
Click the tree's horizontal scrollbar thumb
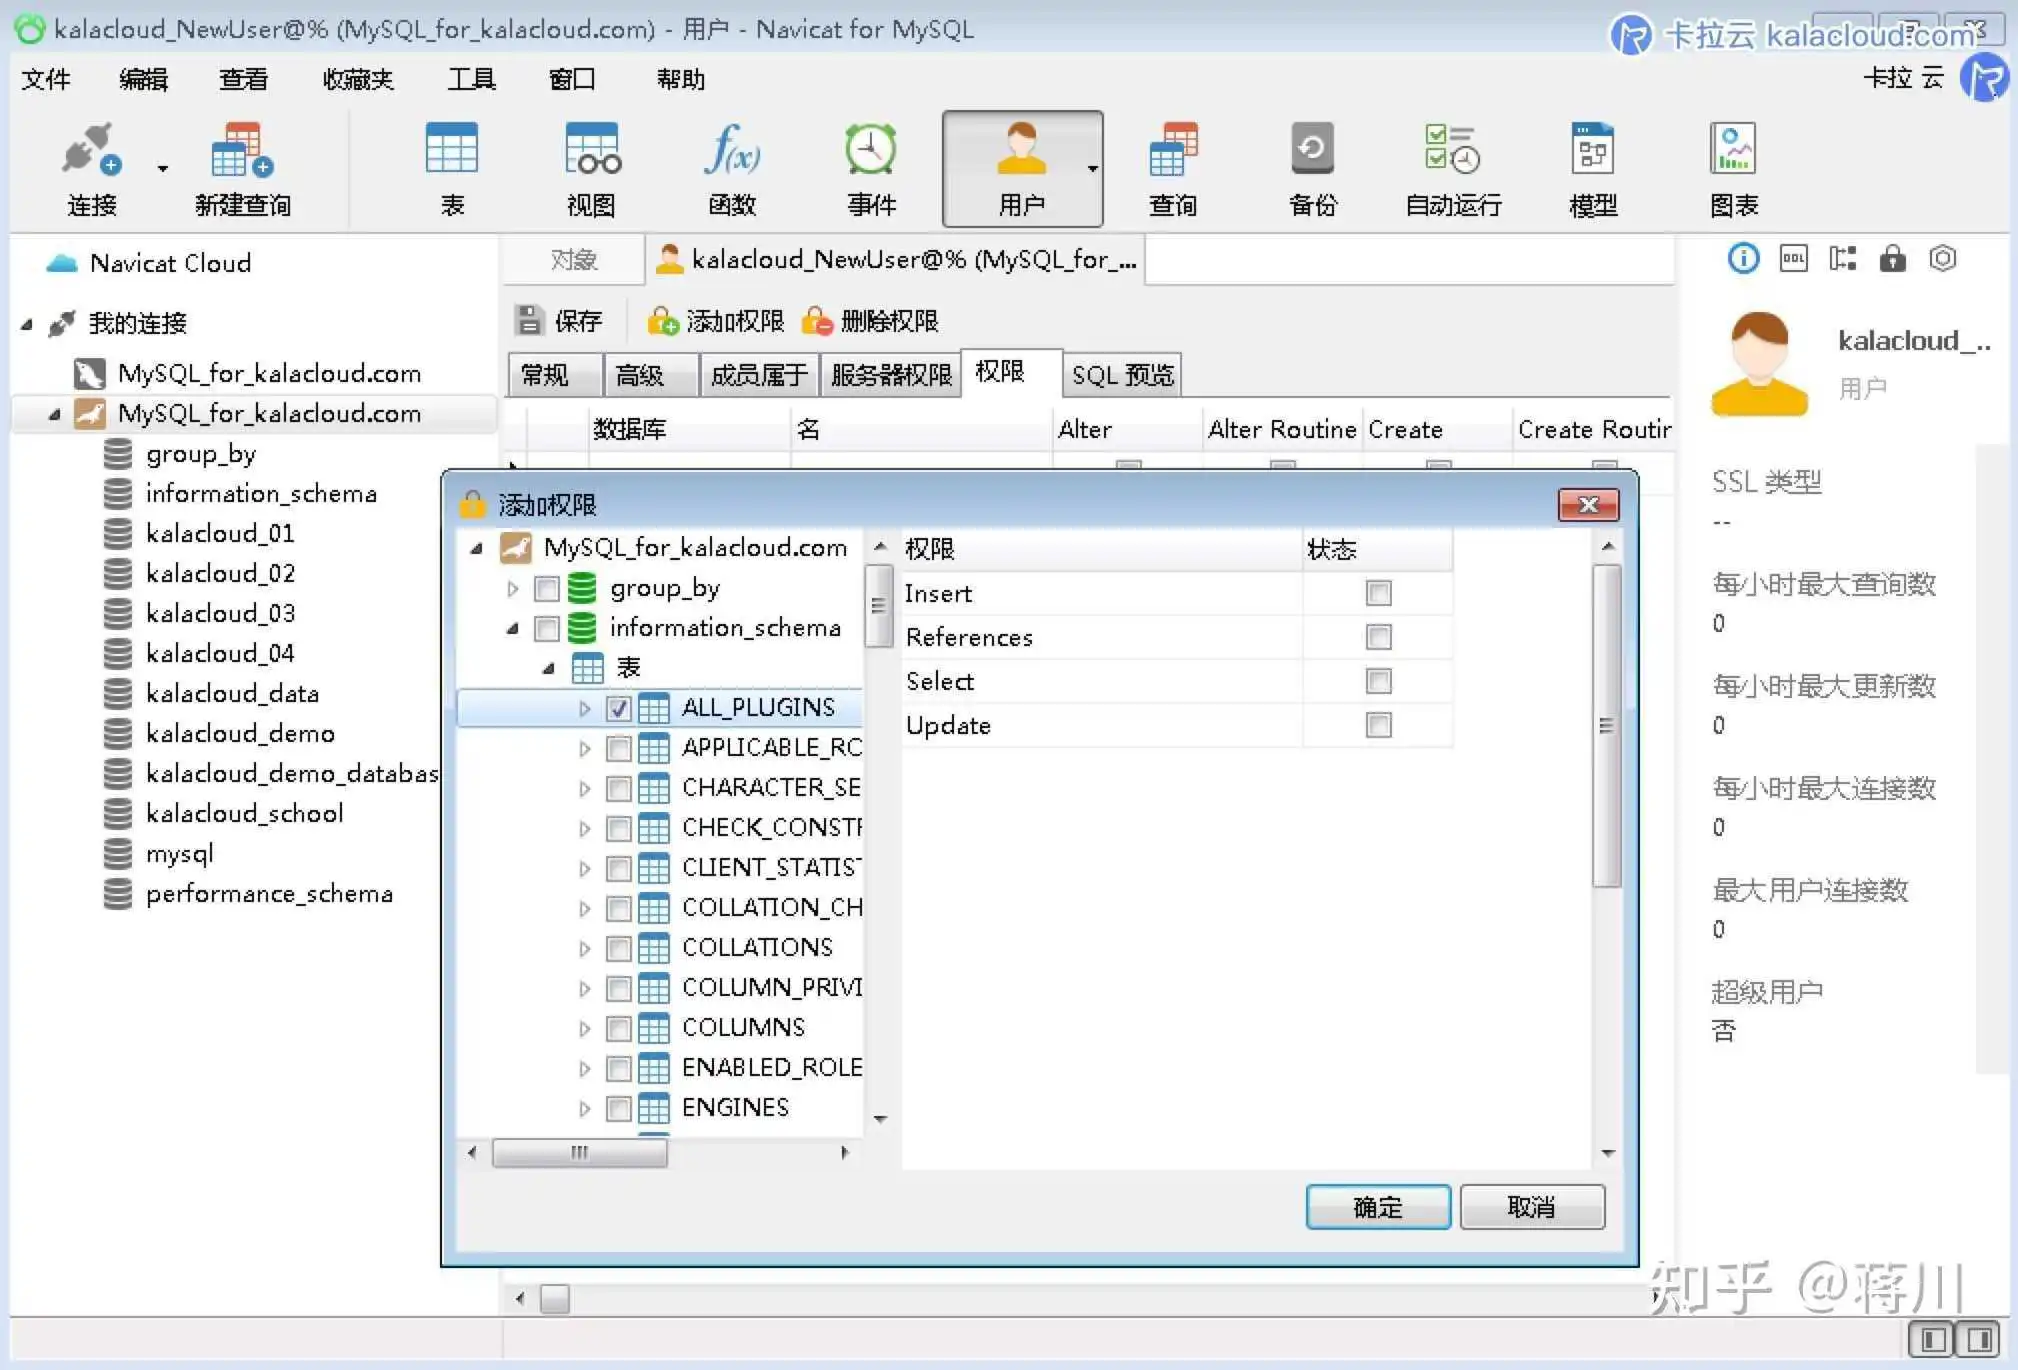click(580, 1153)
